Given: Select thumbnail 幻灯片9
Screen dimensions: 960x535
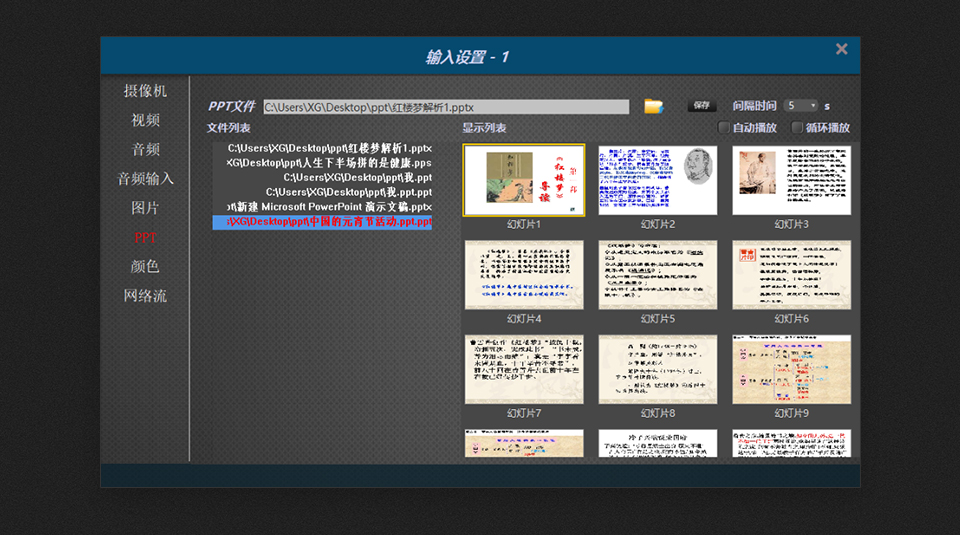Looking at the screenshot, I should point(792,369).
